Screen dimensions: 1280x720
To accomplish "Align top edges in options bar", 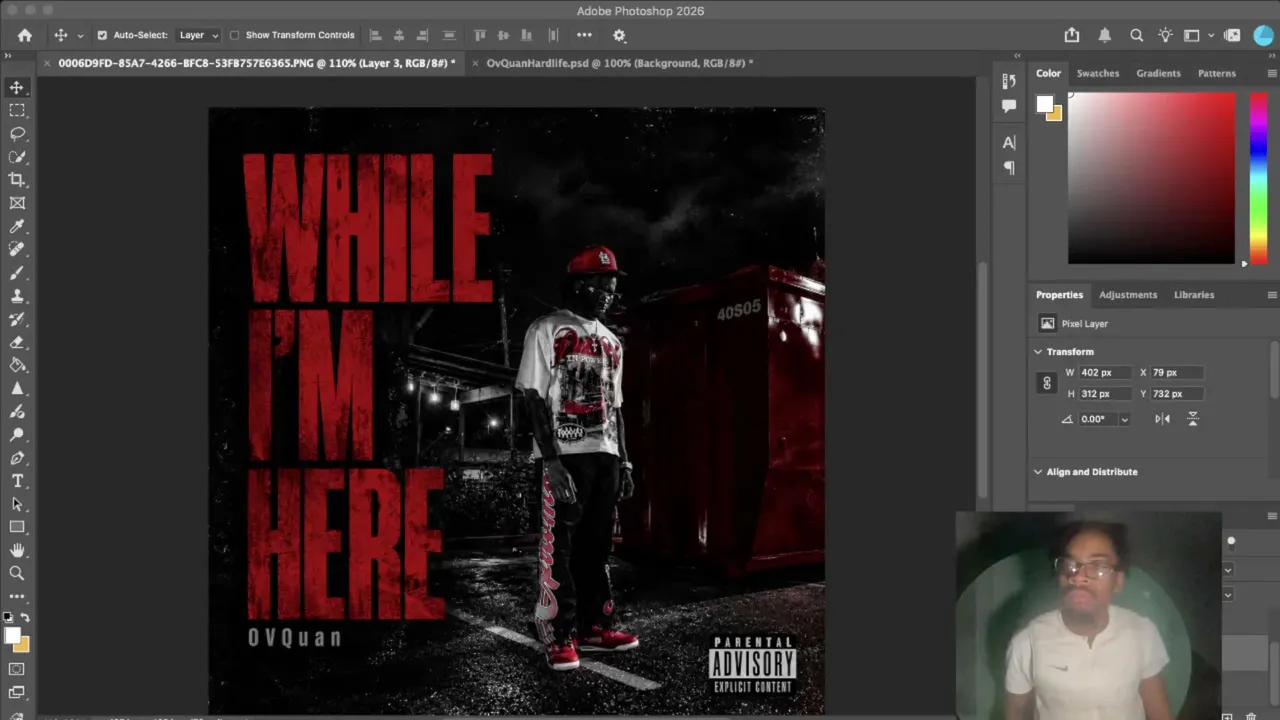I will pos(480,35).
